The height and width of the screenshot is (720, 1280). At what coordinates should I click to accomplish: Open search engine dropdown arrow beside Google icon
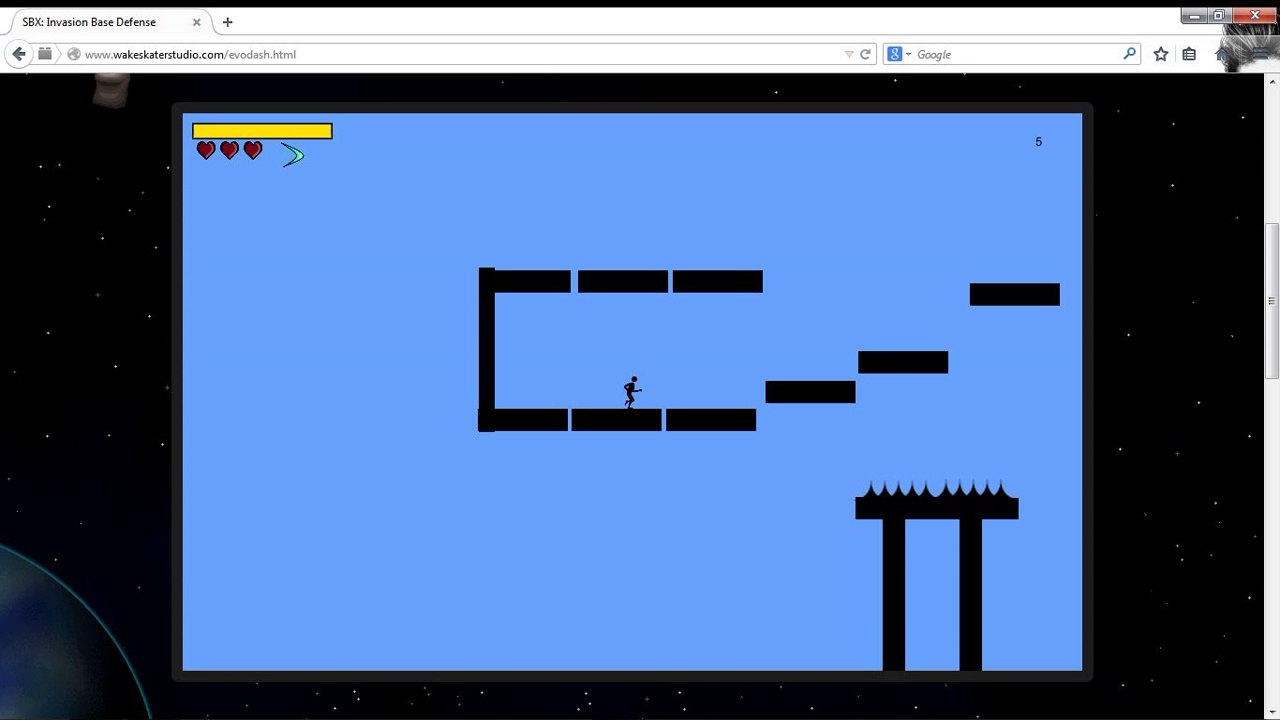[x=908, y=54]
